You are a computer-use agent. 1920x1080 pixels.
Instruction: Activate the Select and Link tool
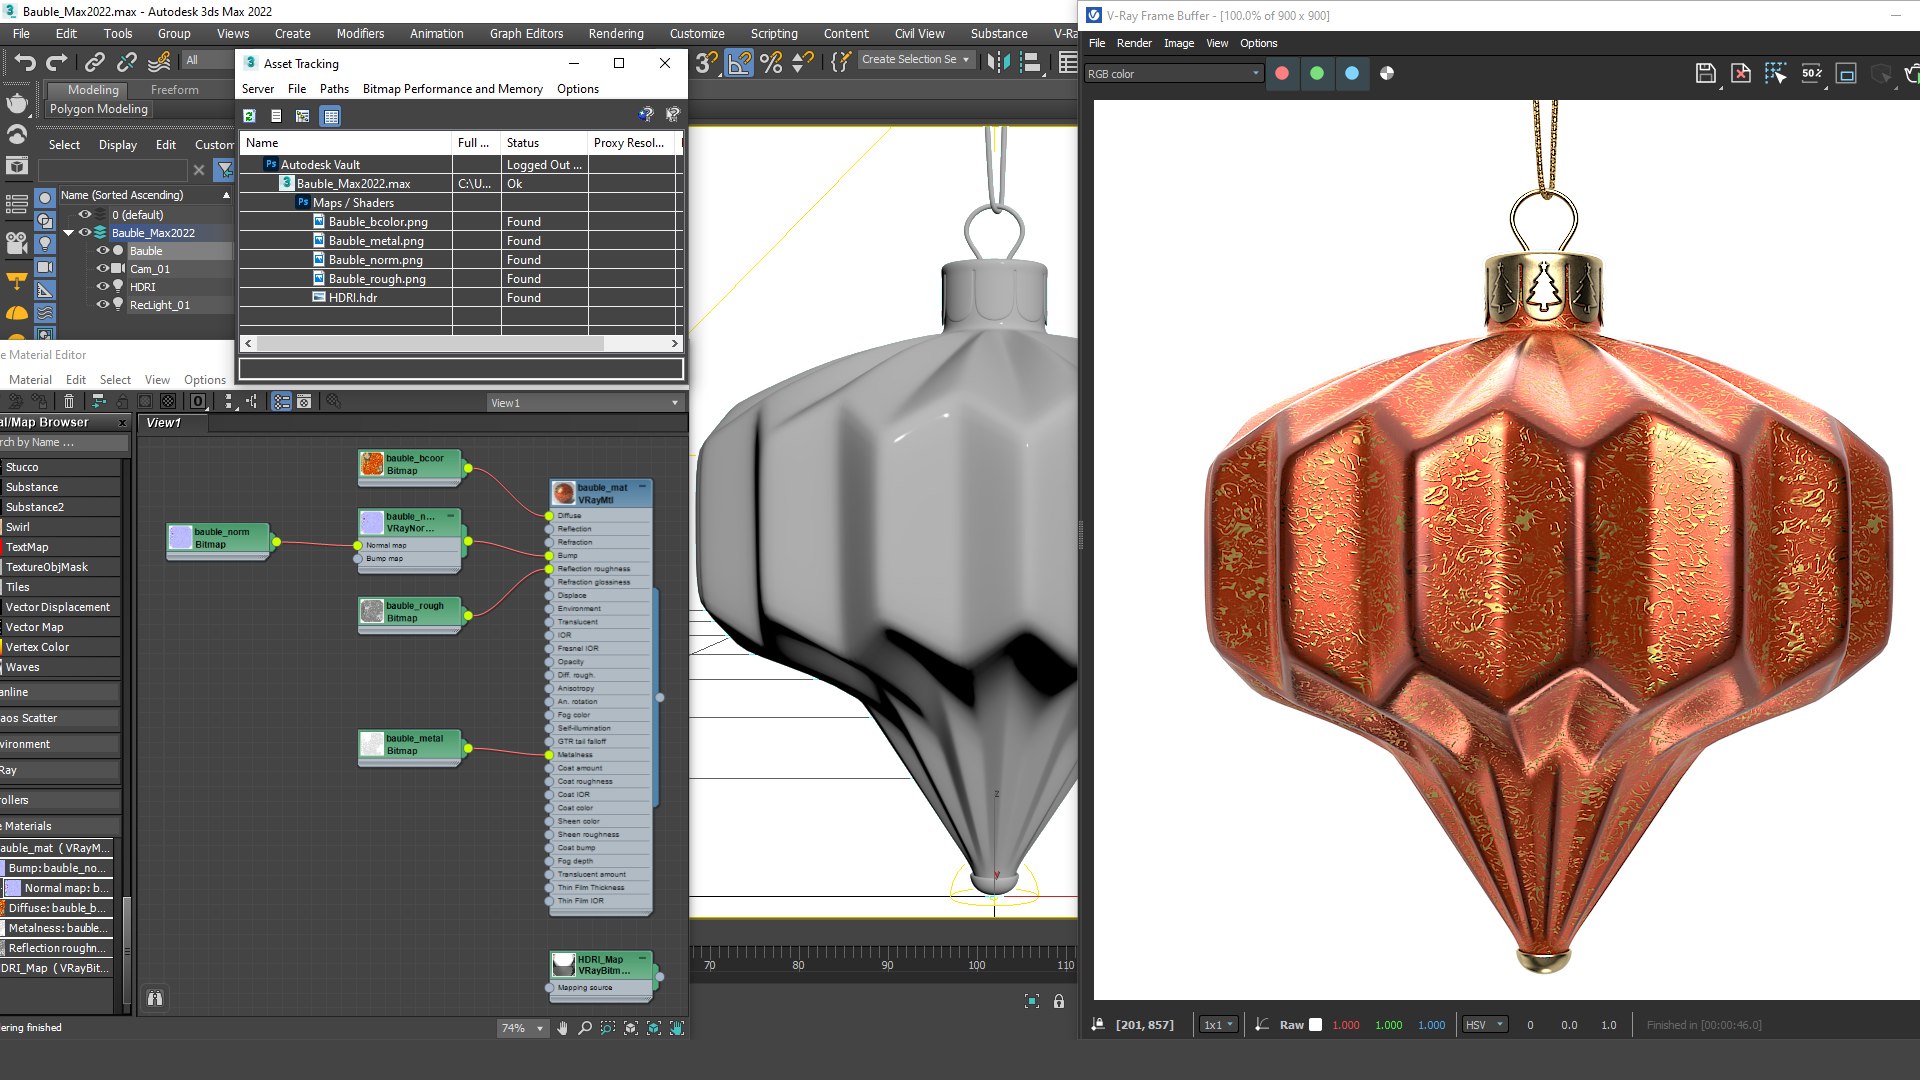(94, 63)
